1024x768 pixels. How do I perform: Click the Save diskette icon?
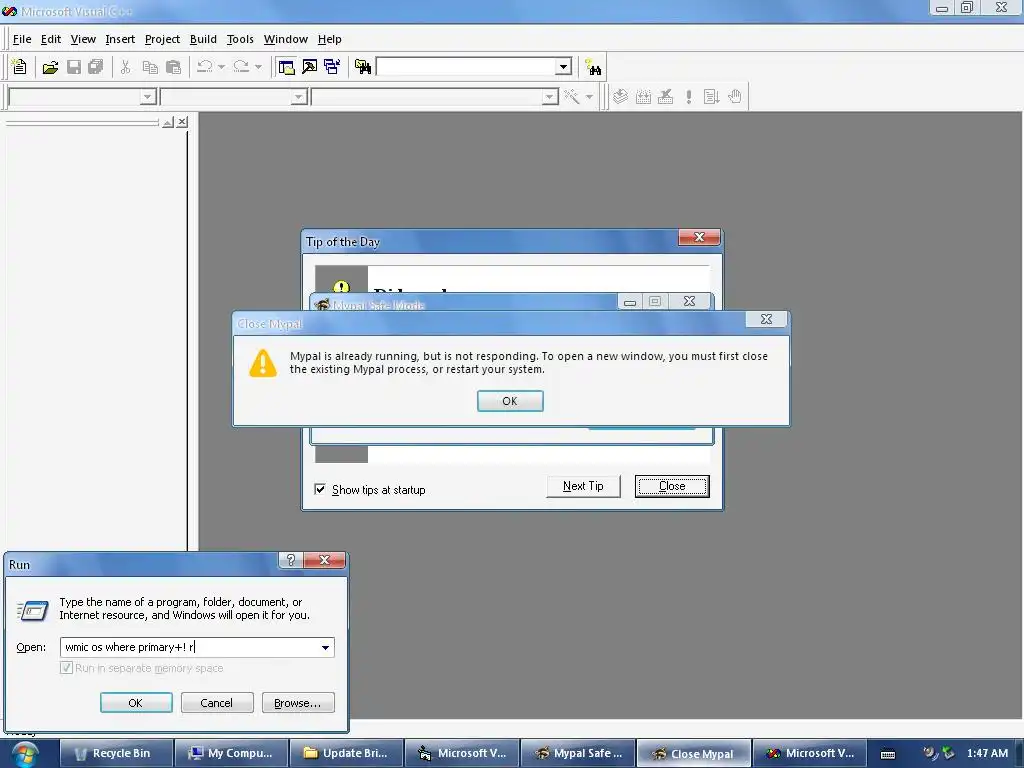74,67
